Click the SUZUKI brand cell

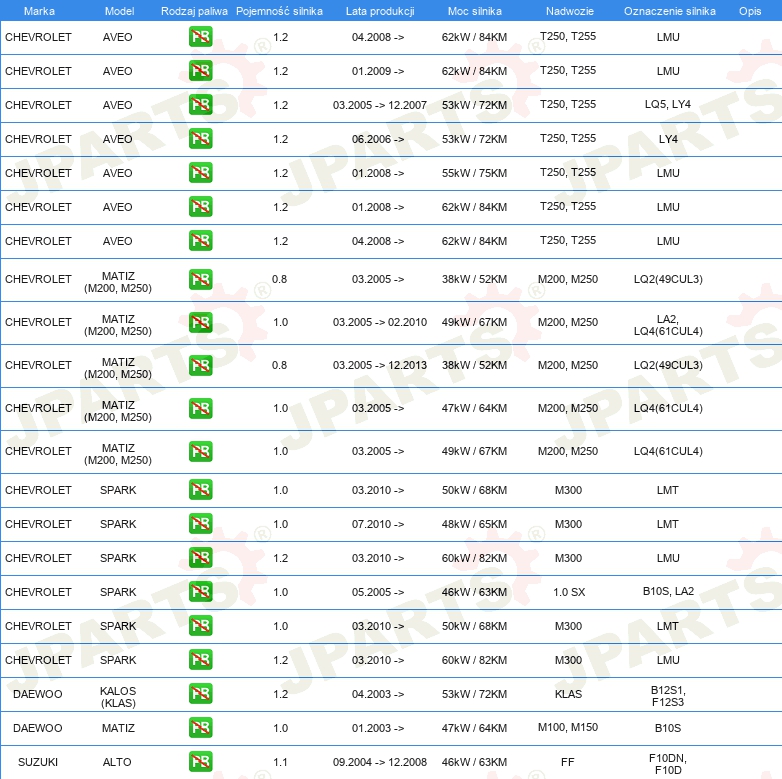pyautogui.click(x=38, y=762)
